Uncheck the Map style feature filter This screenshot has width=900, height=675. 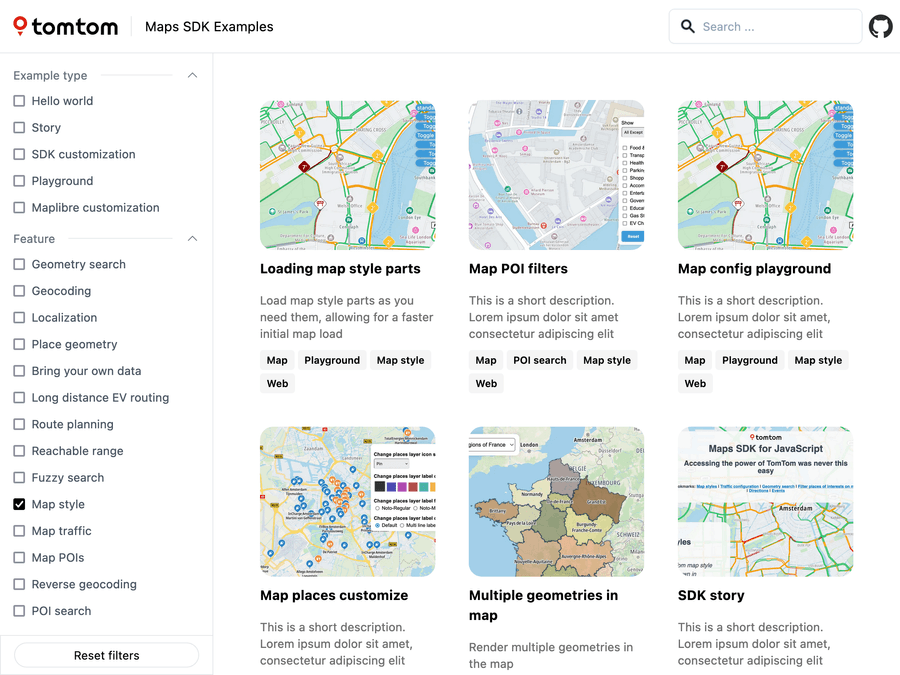[19, 504]
